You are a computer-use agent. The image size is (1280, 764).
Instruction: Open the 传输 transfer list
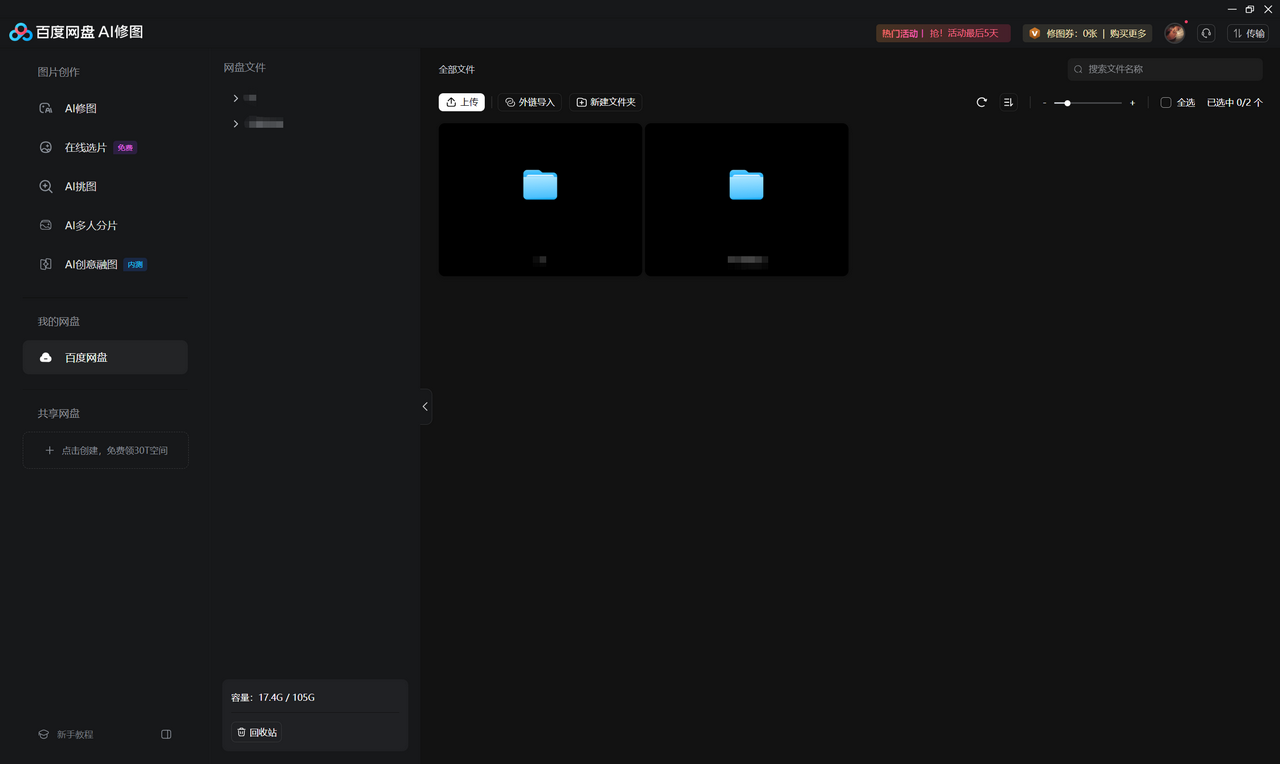[x=1247, y=33]
